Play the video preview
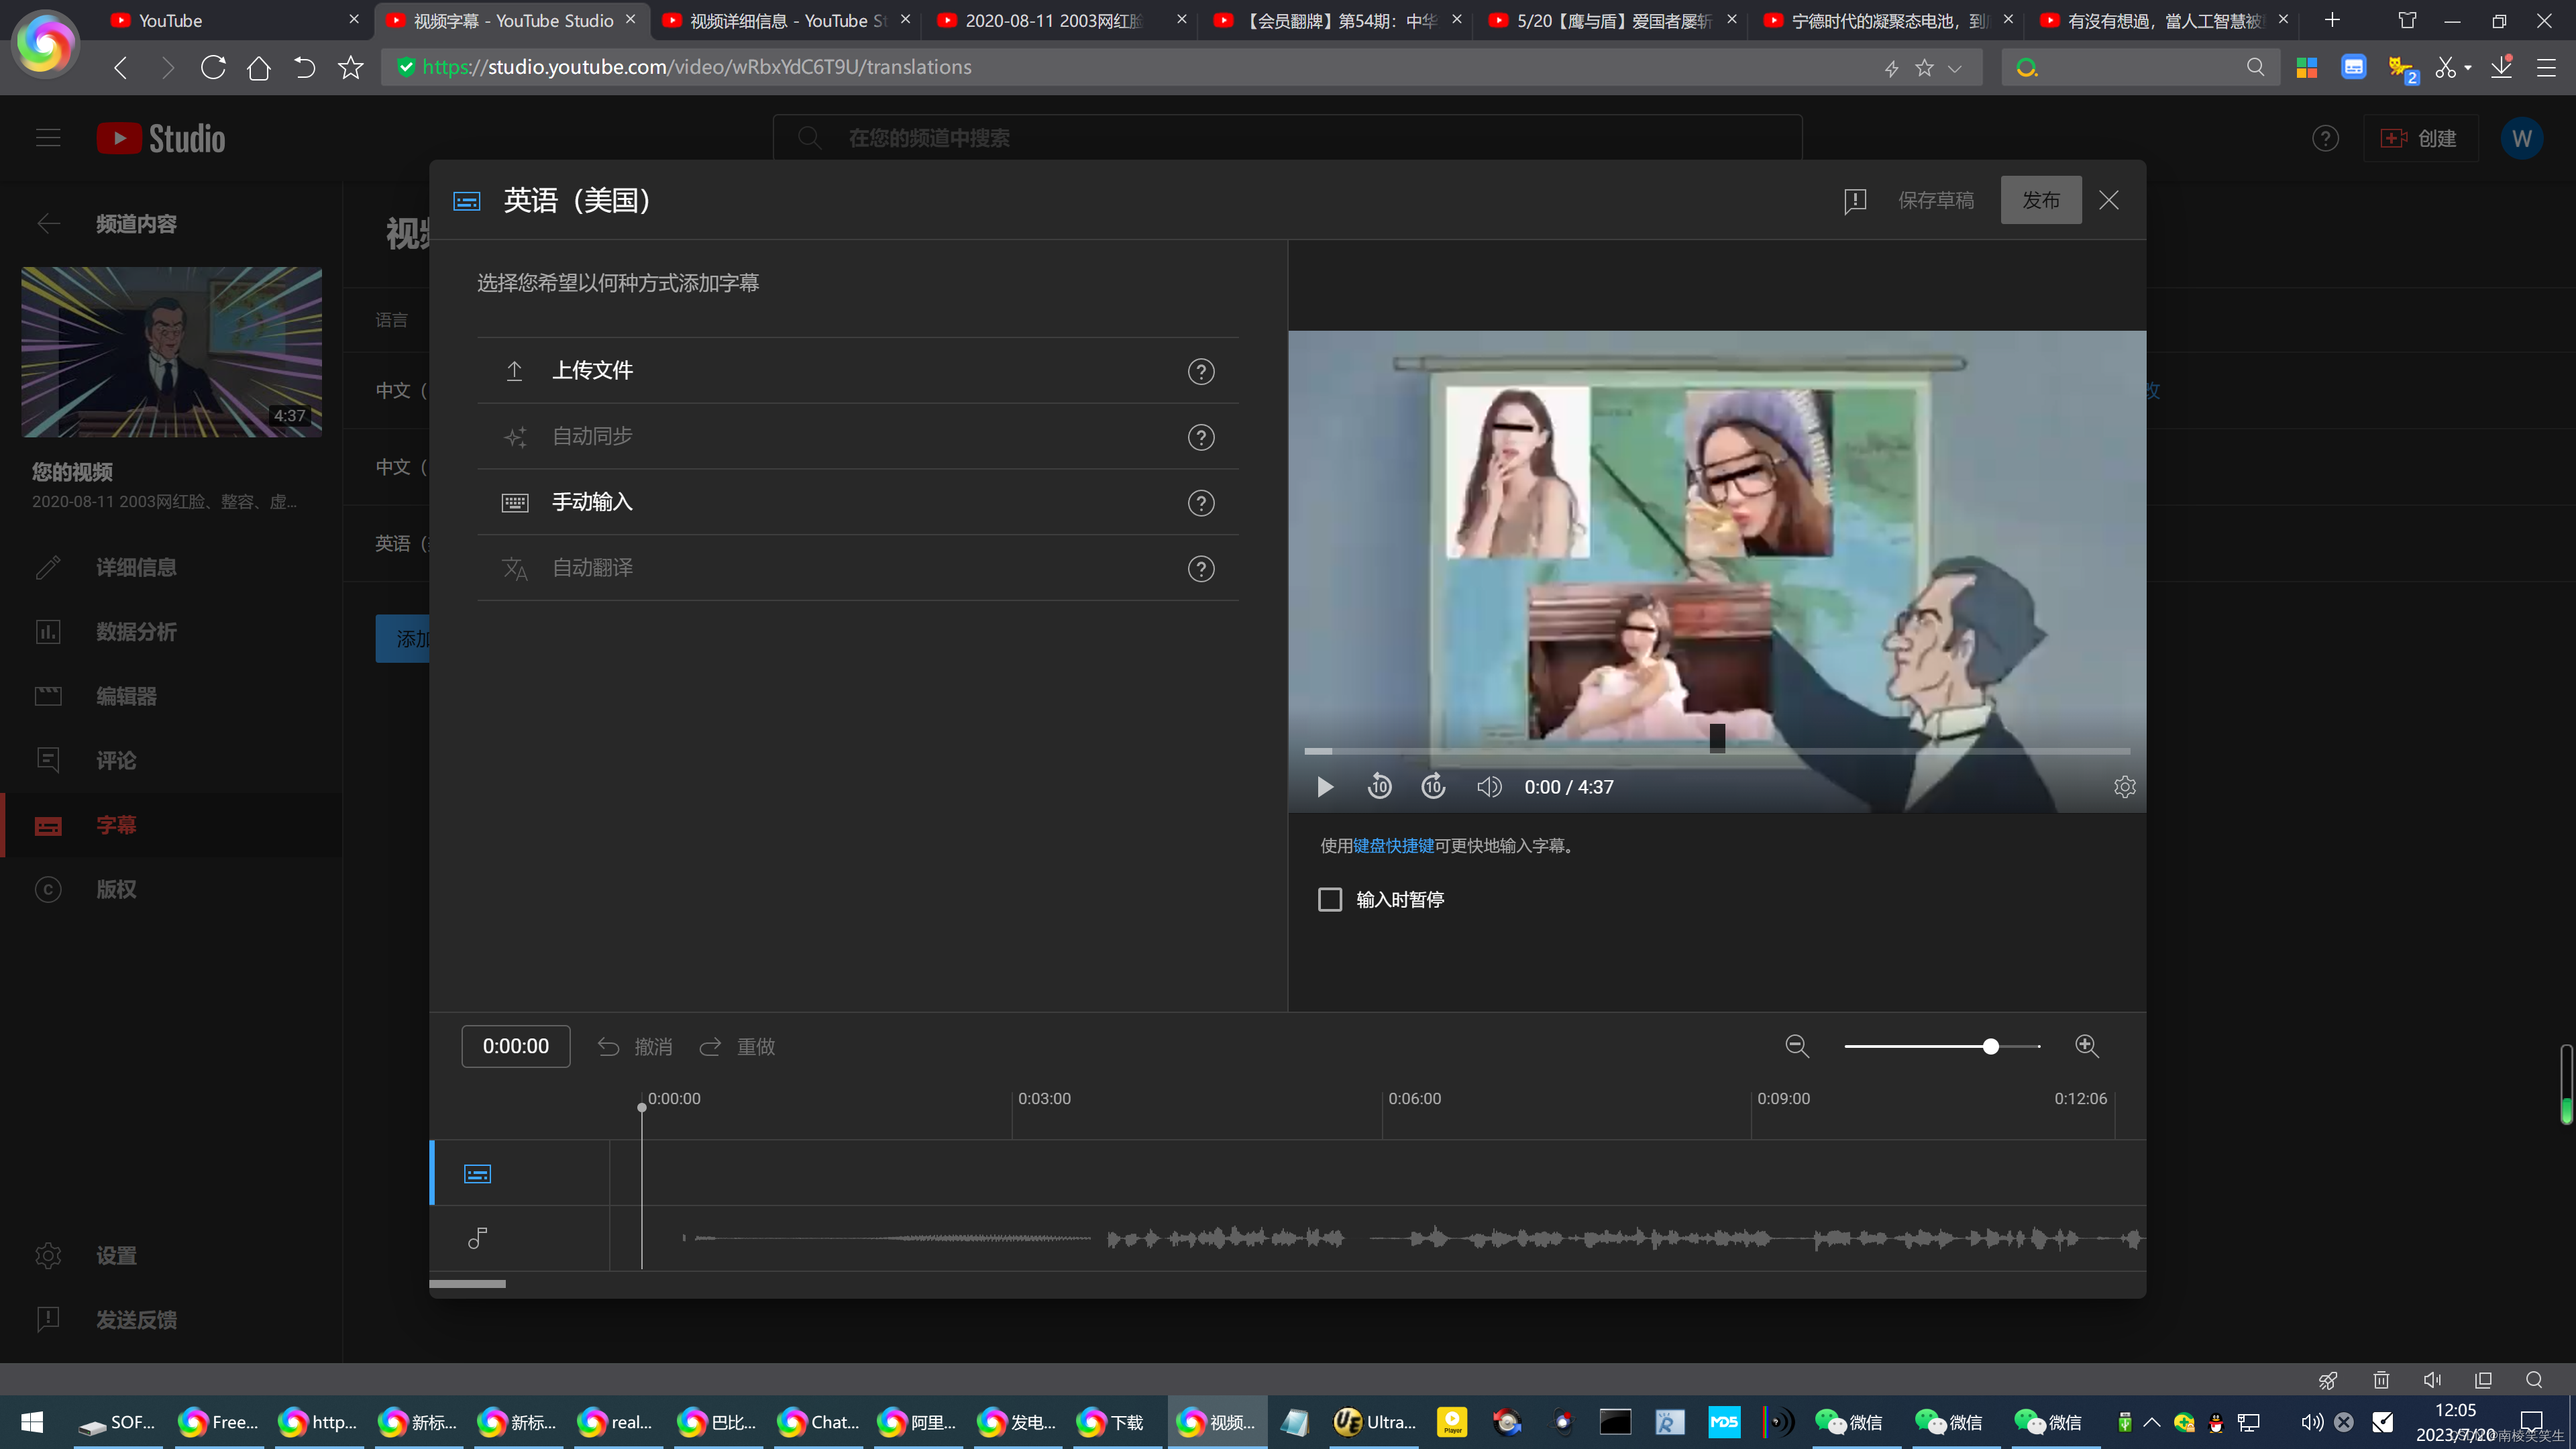This screenshot has height=1449, width=2576. pyautogui.click(x=1325, y=787)
